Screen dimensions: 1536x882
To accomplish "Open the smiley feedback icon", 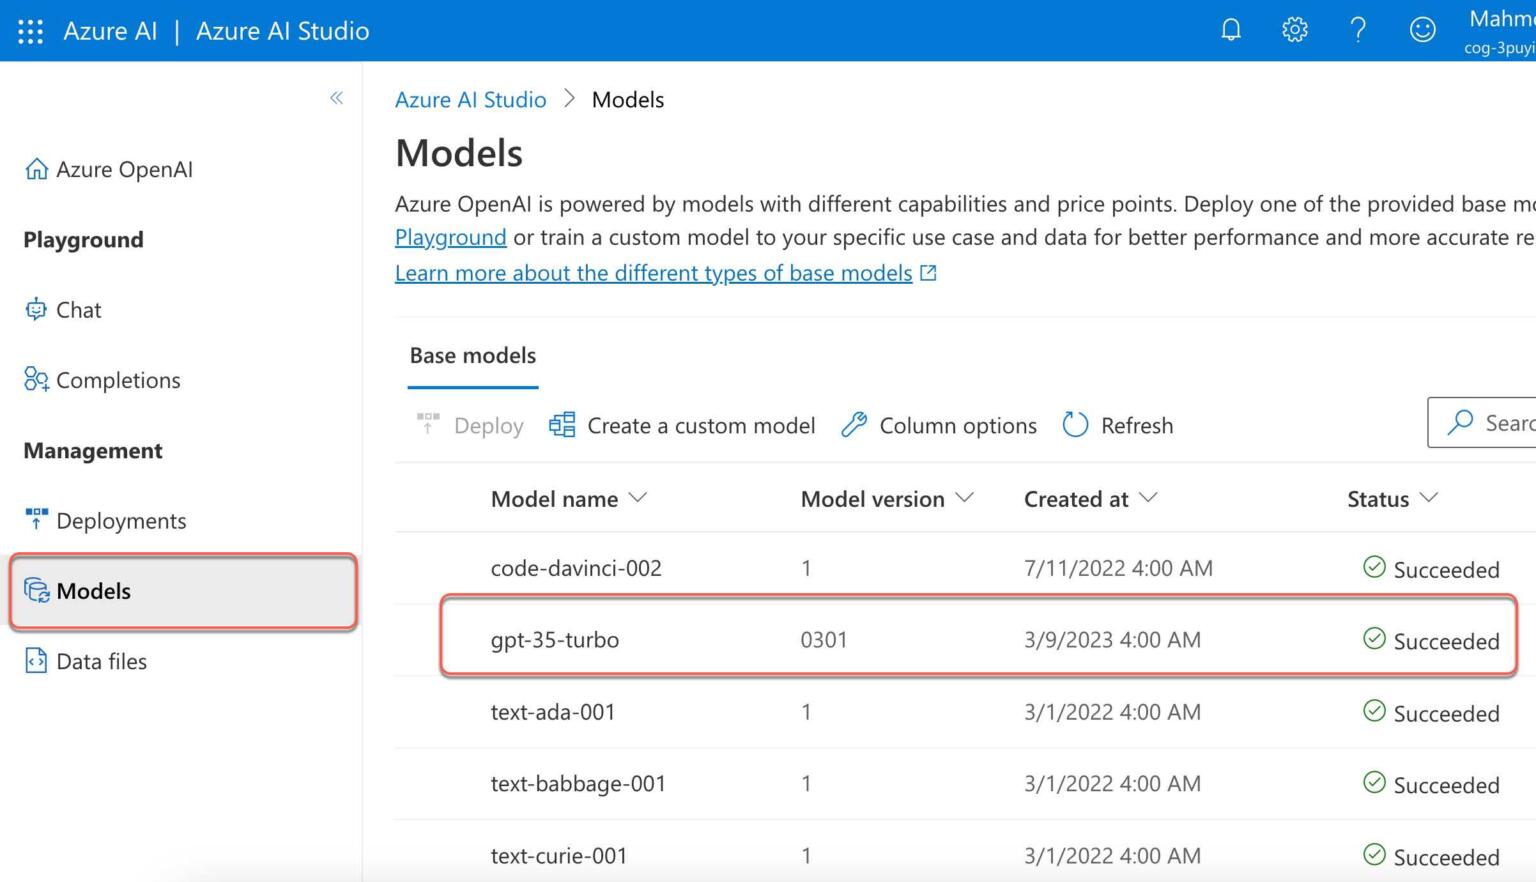I will 1422,30.
